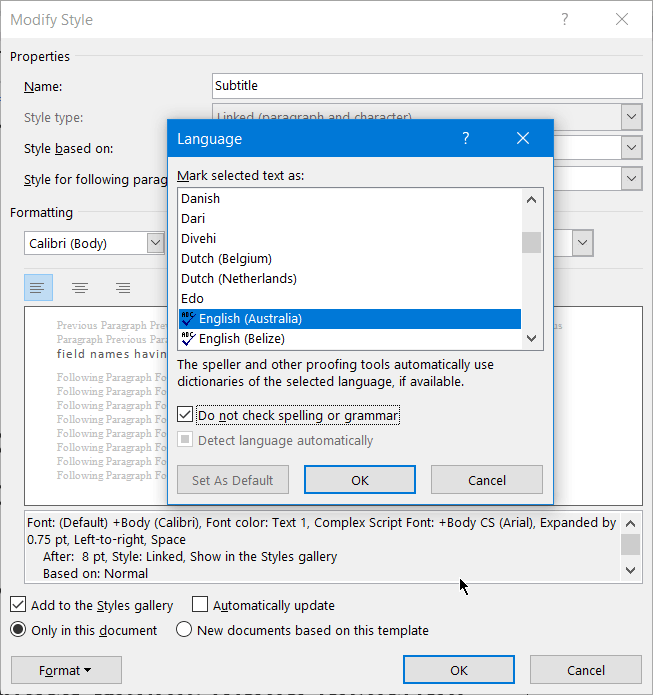Screen dimensions: 653x695
Task: Select Divehi in language list
Action: (349, 238)
